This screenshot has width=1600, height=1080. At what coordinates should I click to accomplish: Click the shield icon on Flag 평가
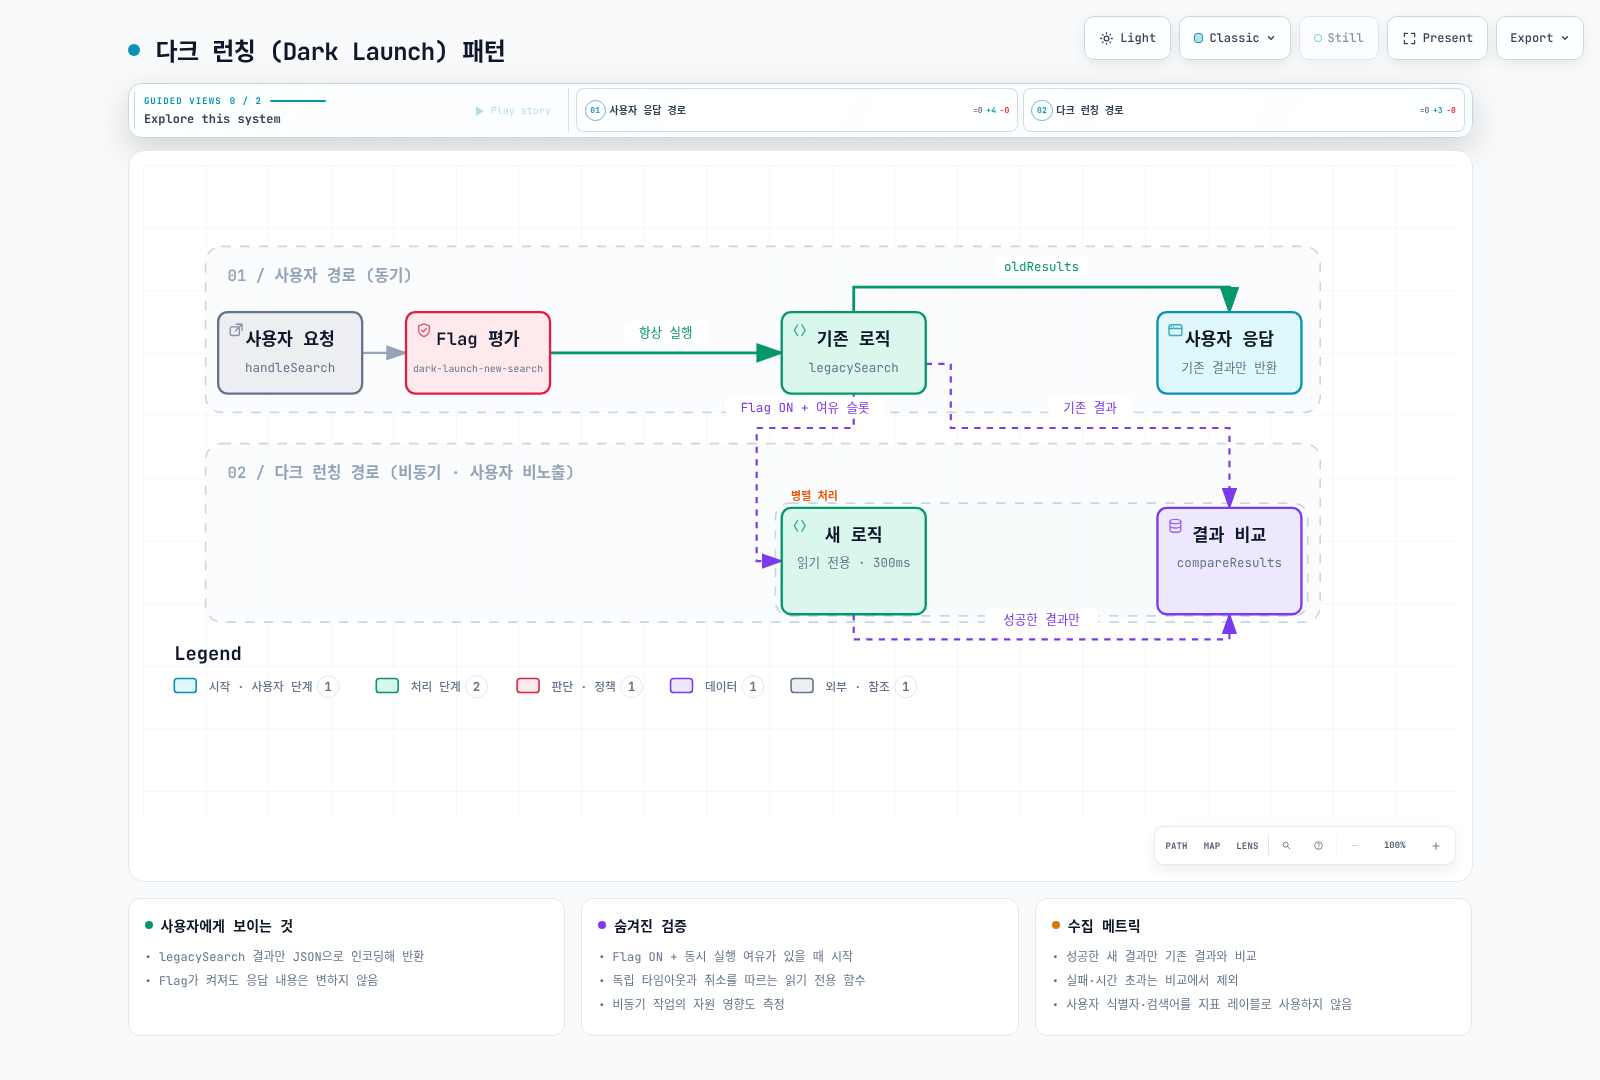point(424,330)
